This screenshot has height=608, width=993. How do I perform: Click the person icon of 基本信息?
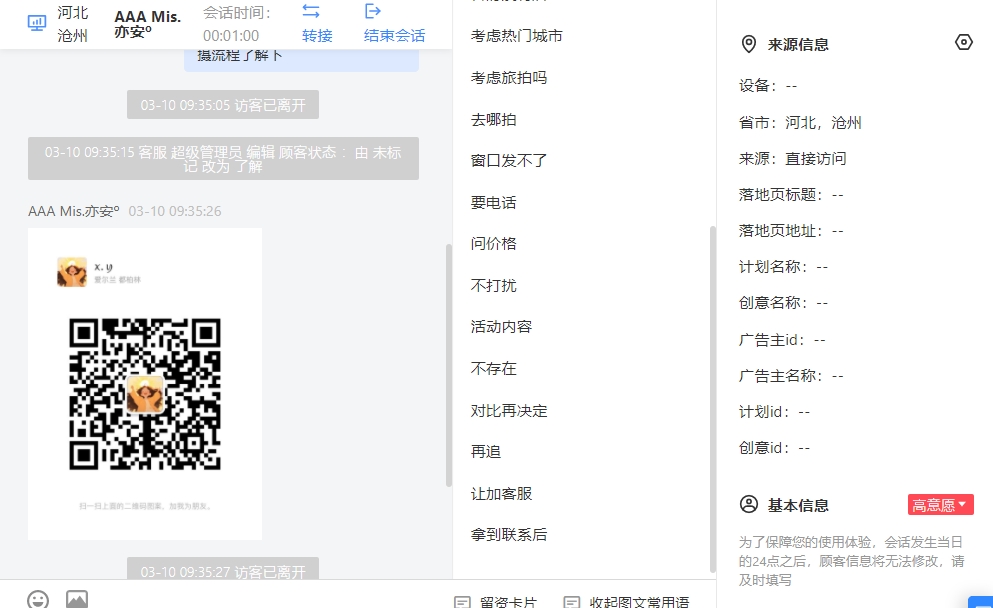tap(749, 505)
